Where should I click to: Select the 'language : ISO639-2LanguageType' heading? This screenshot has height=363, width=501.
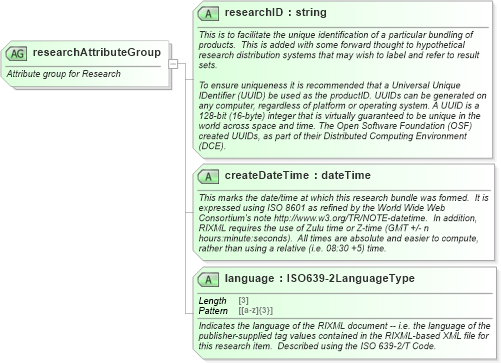(x=320, y=278)
